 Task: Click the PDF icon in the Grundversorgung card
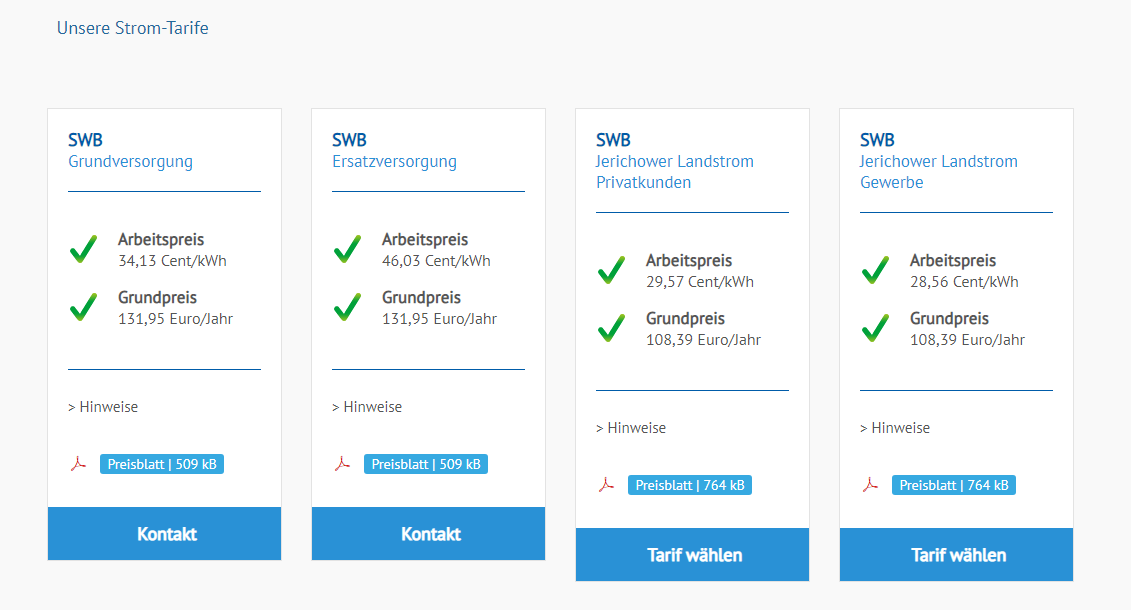78,464
